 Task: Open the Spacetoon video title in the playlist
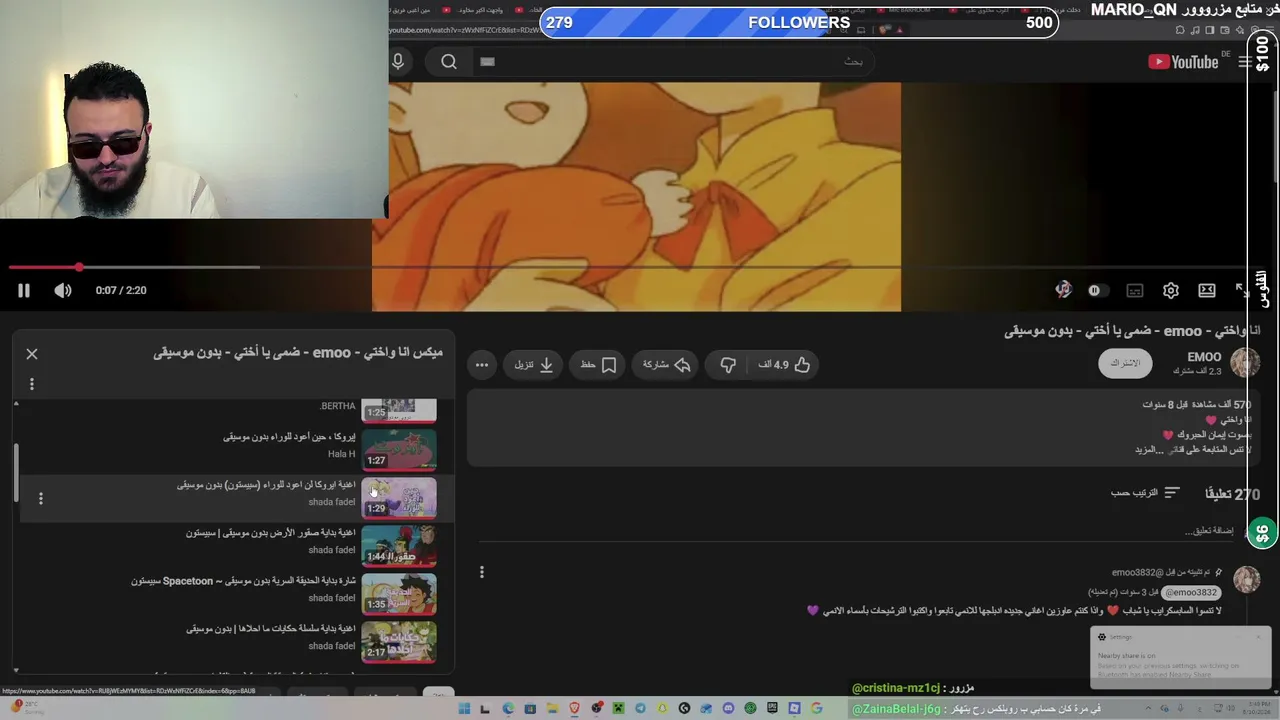pos(243,581)
